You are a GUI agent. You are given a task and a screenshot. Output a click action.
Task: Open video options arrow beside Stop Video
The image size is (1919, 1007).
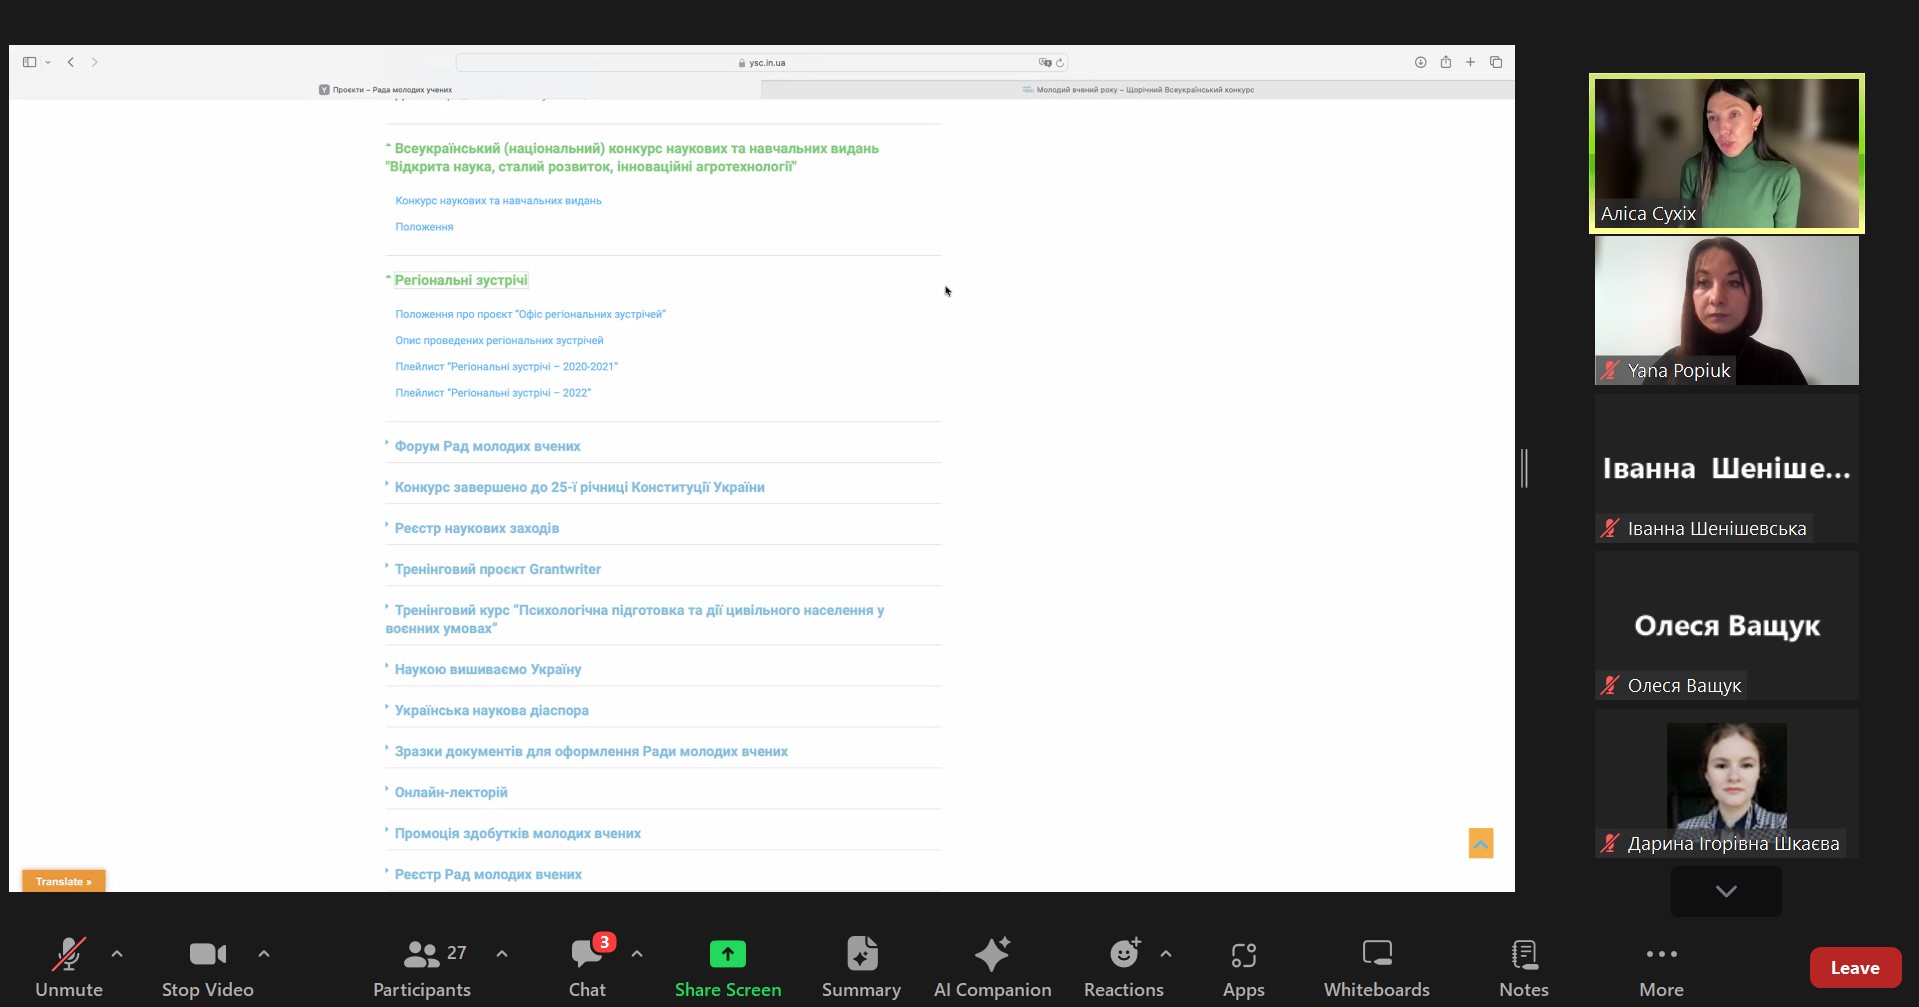(x=264, y=954)
